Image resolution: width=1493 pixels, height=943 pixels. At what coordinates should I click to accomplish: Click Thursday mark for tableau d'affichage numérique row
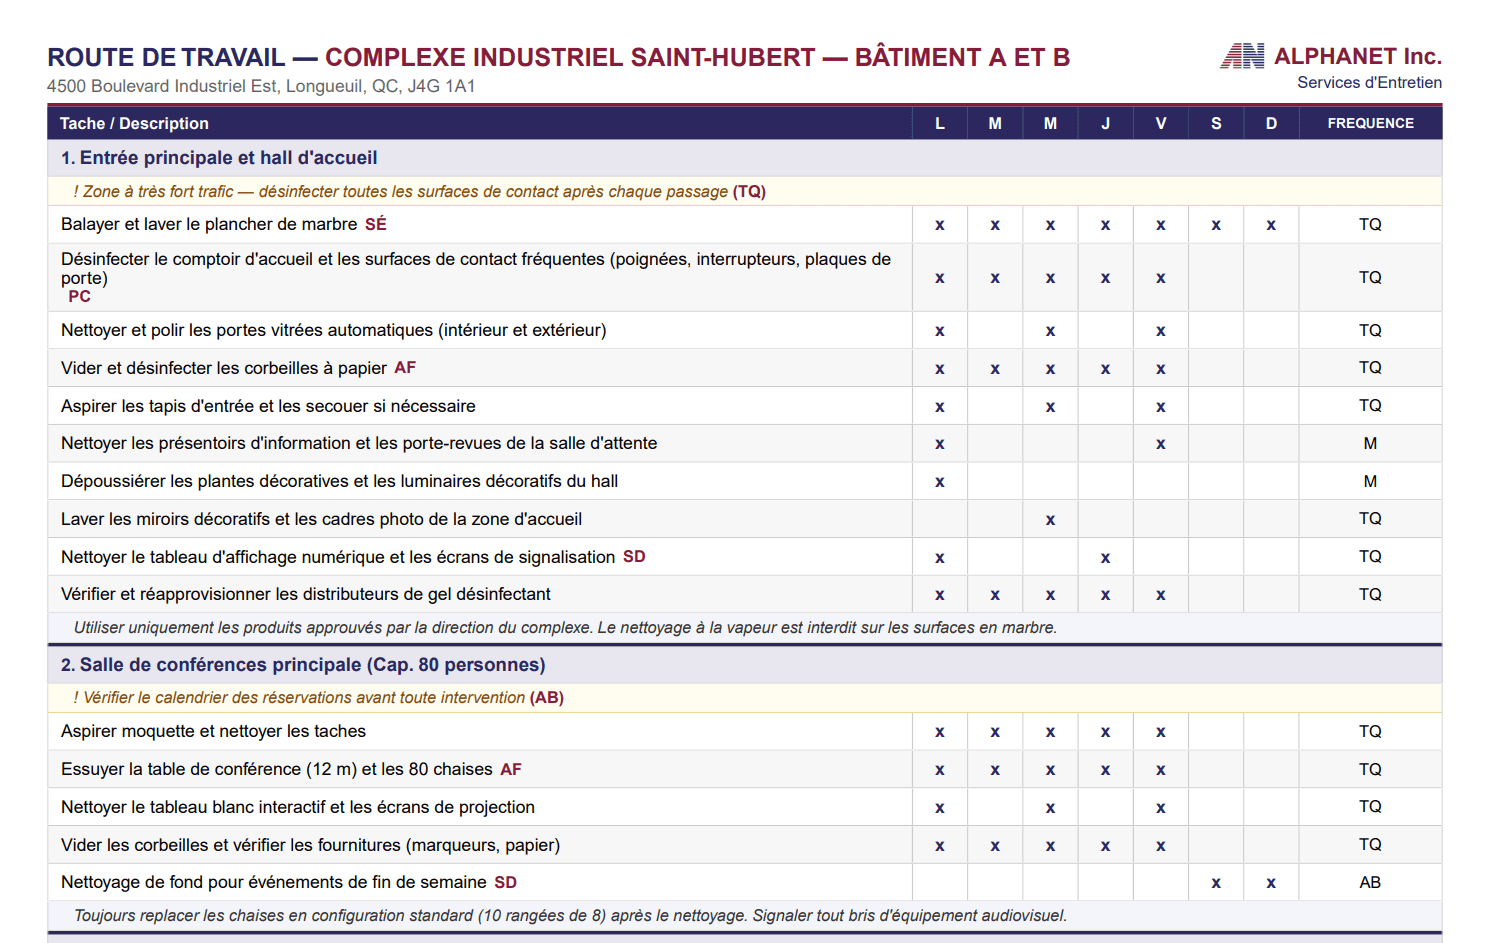point(1105,558)
